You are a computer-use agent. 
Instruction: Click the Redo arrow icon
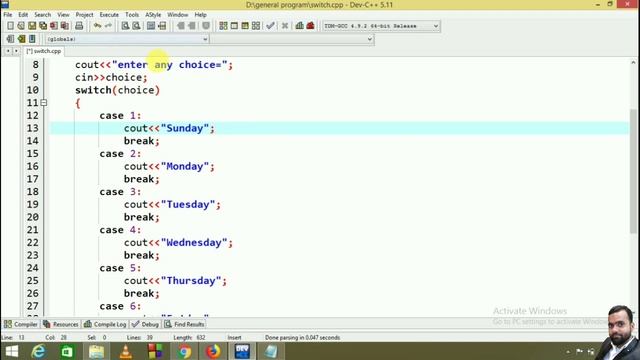[108, 26]
